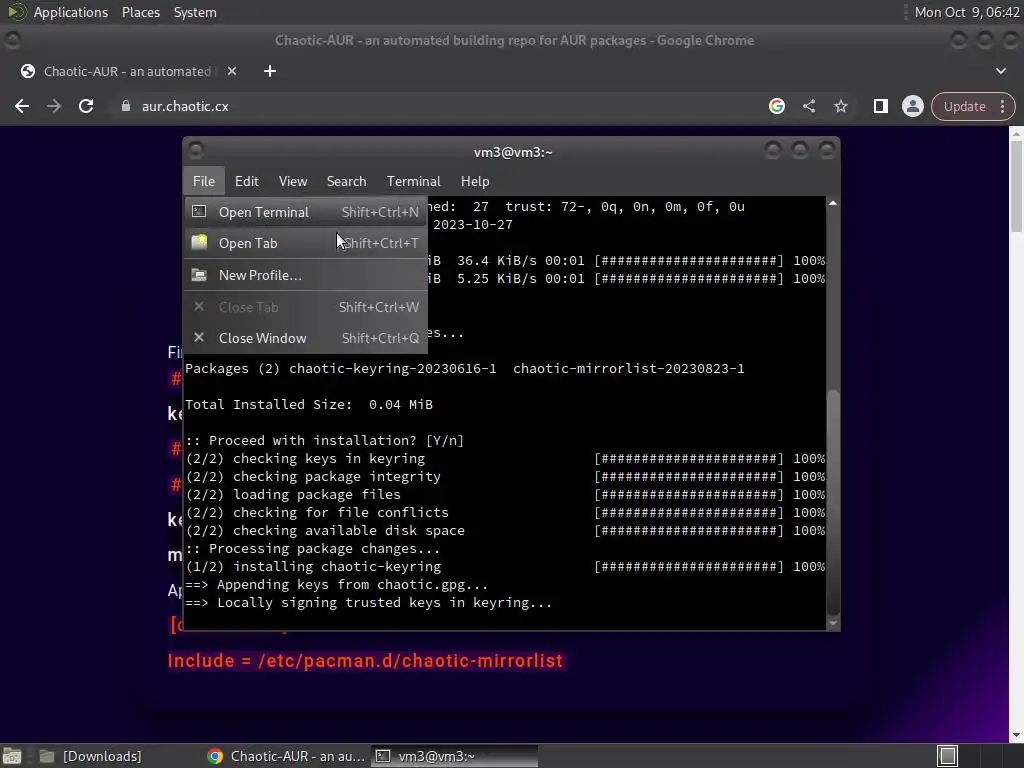This screenshot has height=768, width=1024.
Task: Click the show desktop icon in taskbar
Action: pyautogui.click(x=12, y=756)
